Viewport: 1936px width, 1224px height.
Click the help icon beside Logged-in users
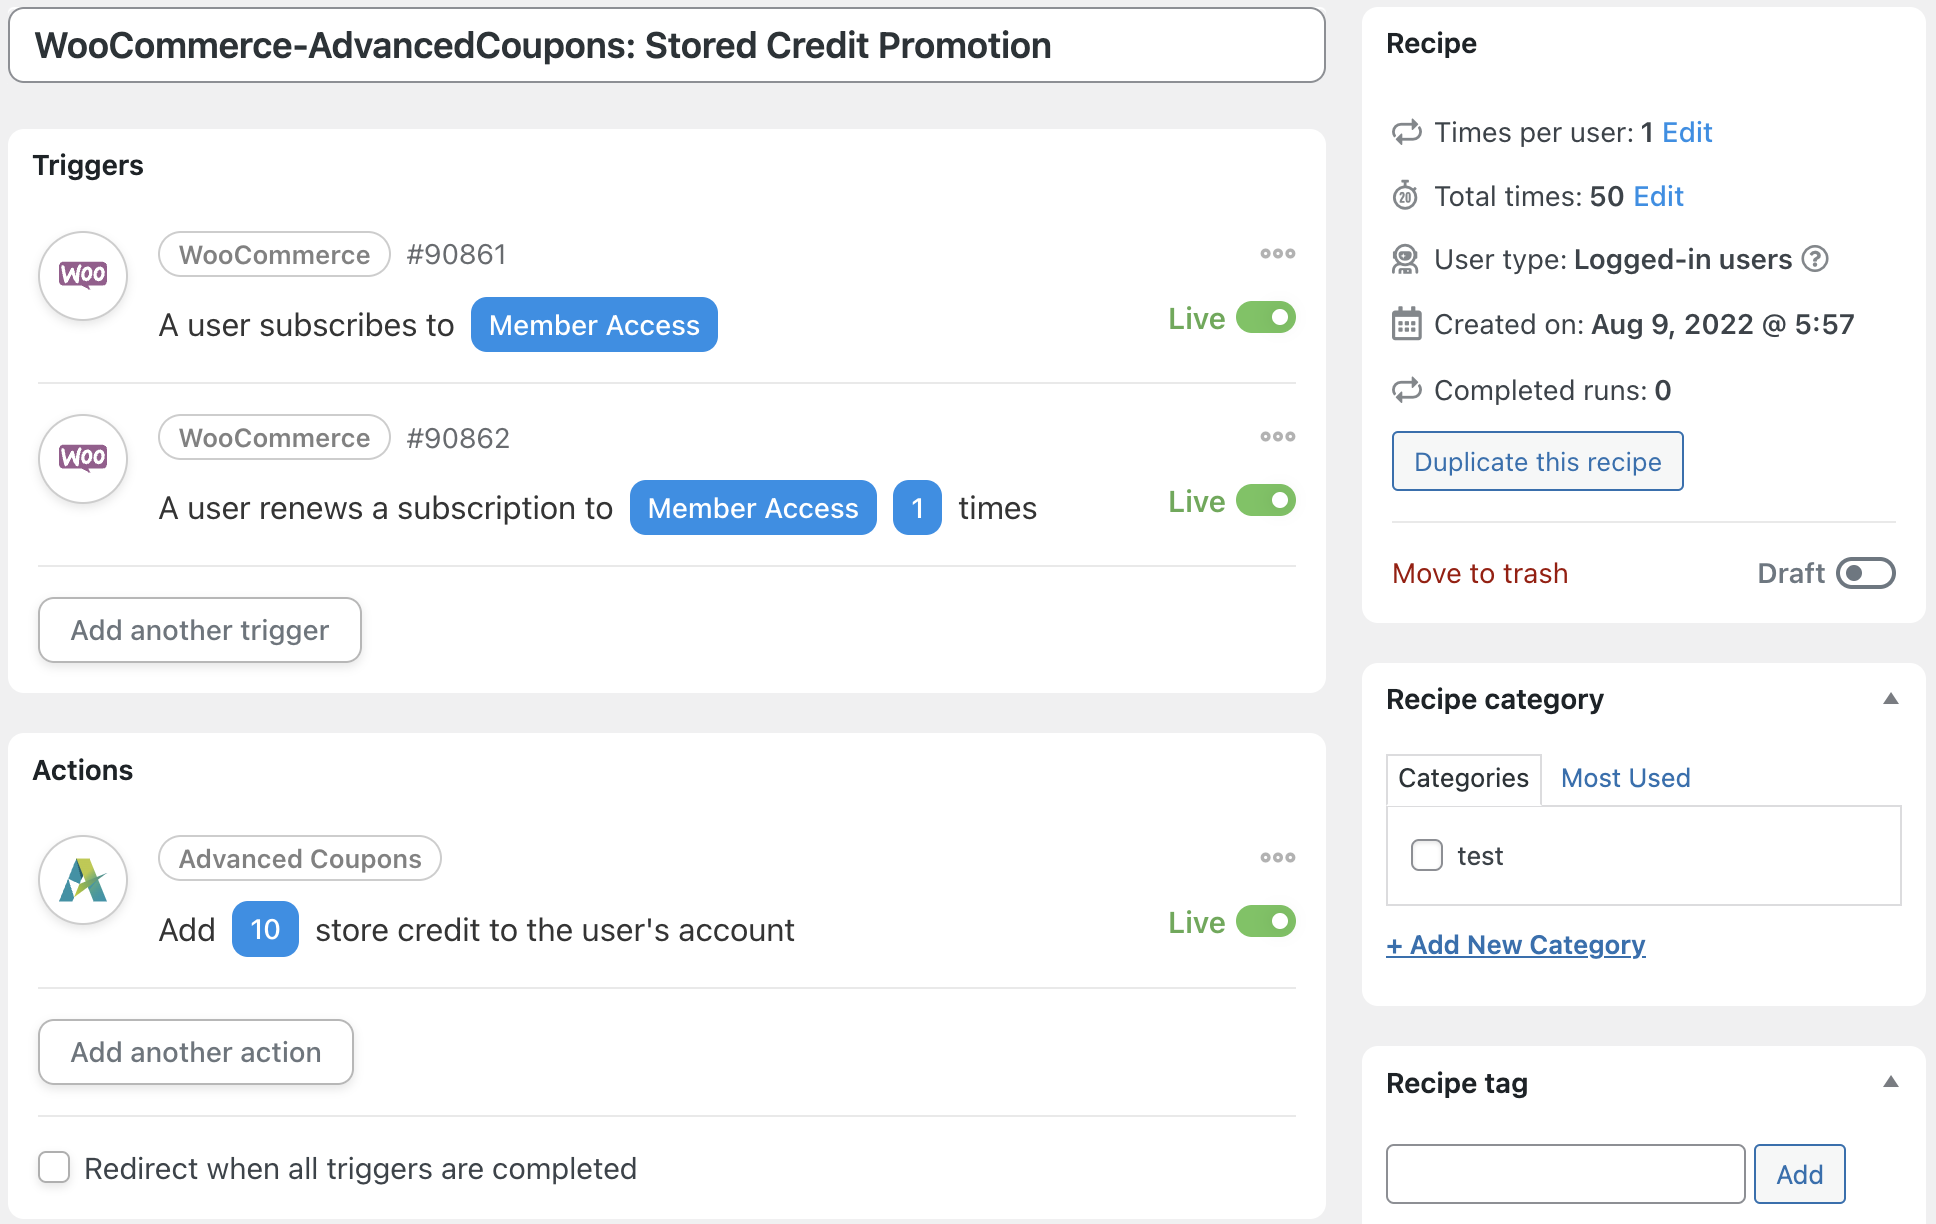click(x=1815, y=259)
